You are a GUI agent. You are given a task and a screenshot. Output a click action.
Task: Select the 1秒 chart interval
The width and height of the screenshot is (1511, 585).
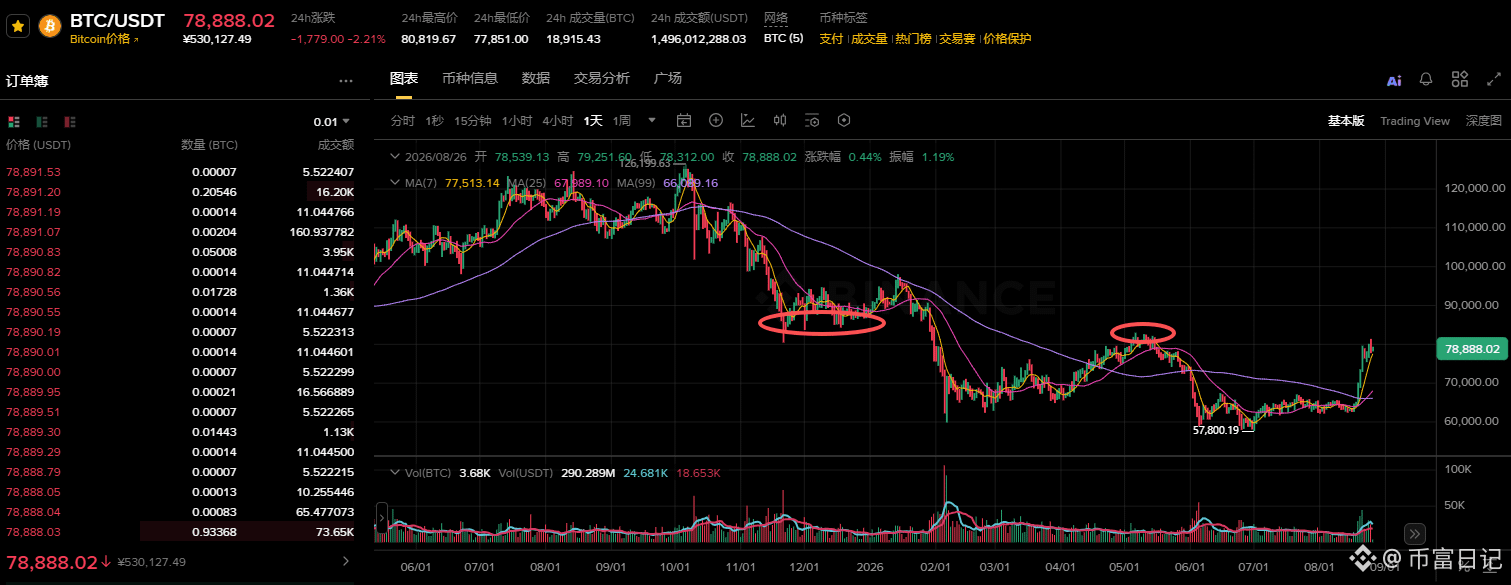(434, 121)
